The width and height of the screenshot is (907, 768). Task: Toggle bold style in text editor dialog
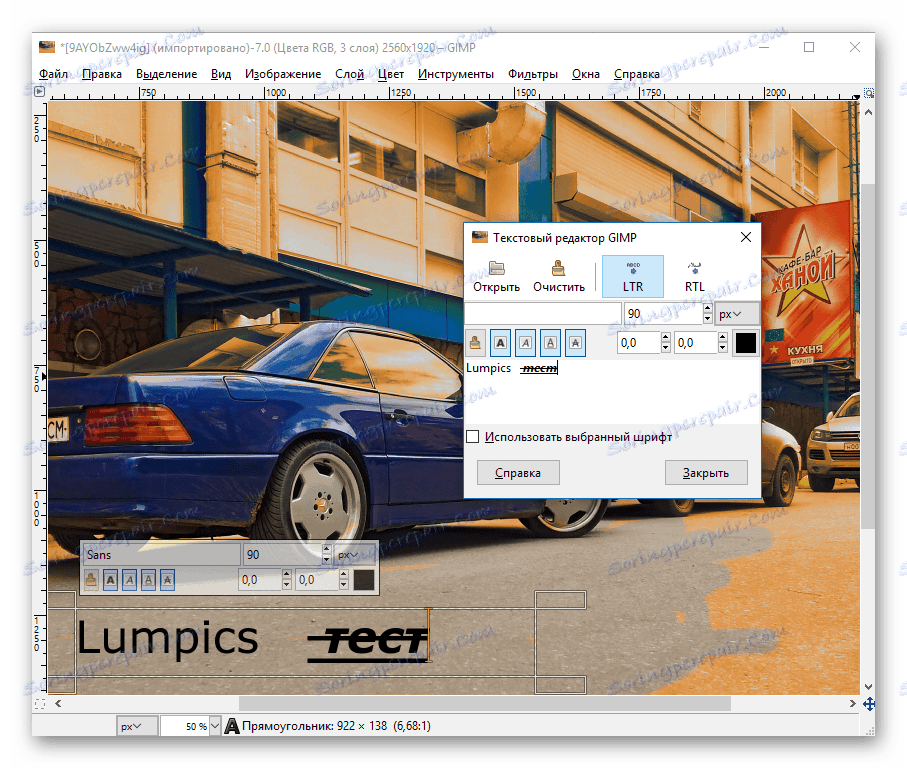pyautogui.click(x=502, y=343)
